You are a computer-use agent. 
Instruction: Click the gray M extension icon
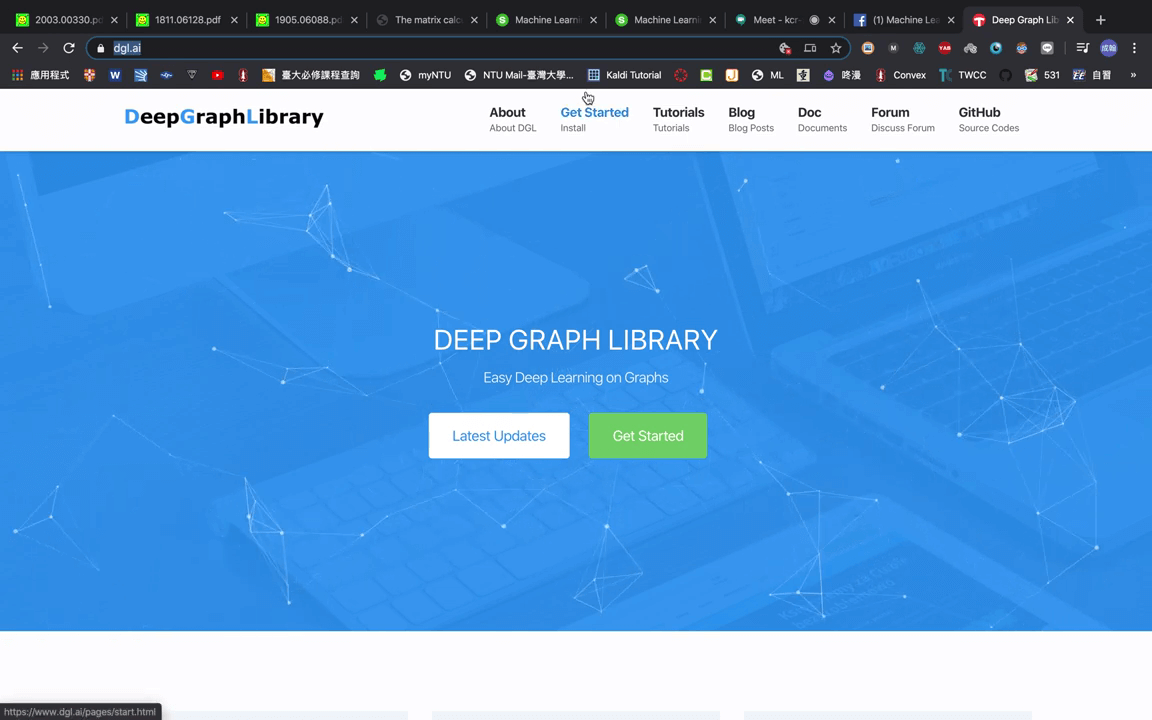pos(893,48)
